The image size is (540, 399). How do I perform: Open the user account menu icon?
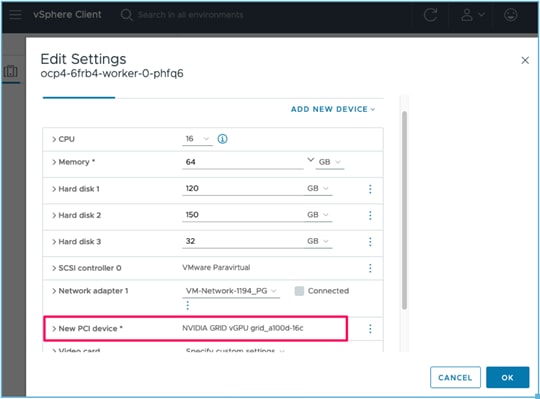472,15
